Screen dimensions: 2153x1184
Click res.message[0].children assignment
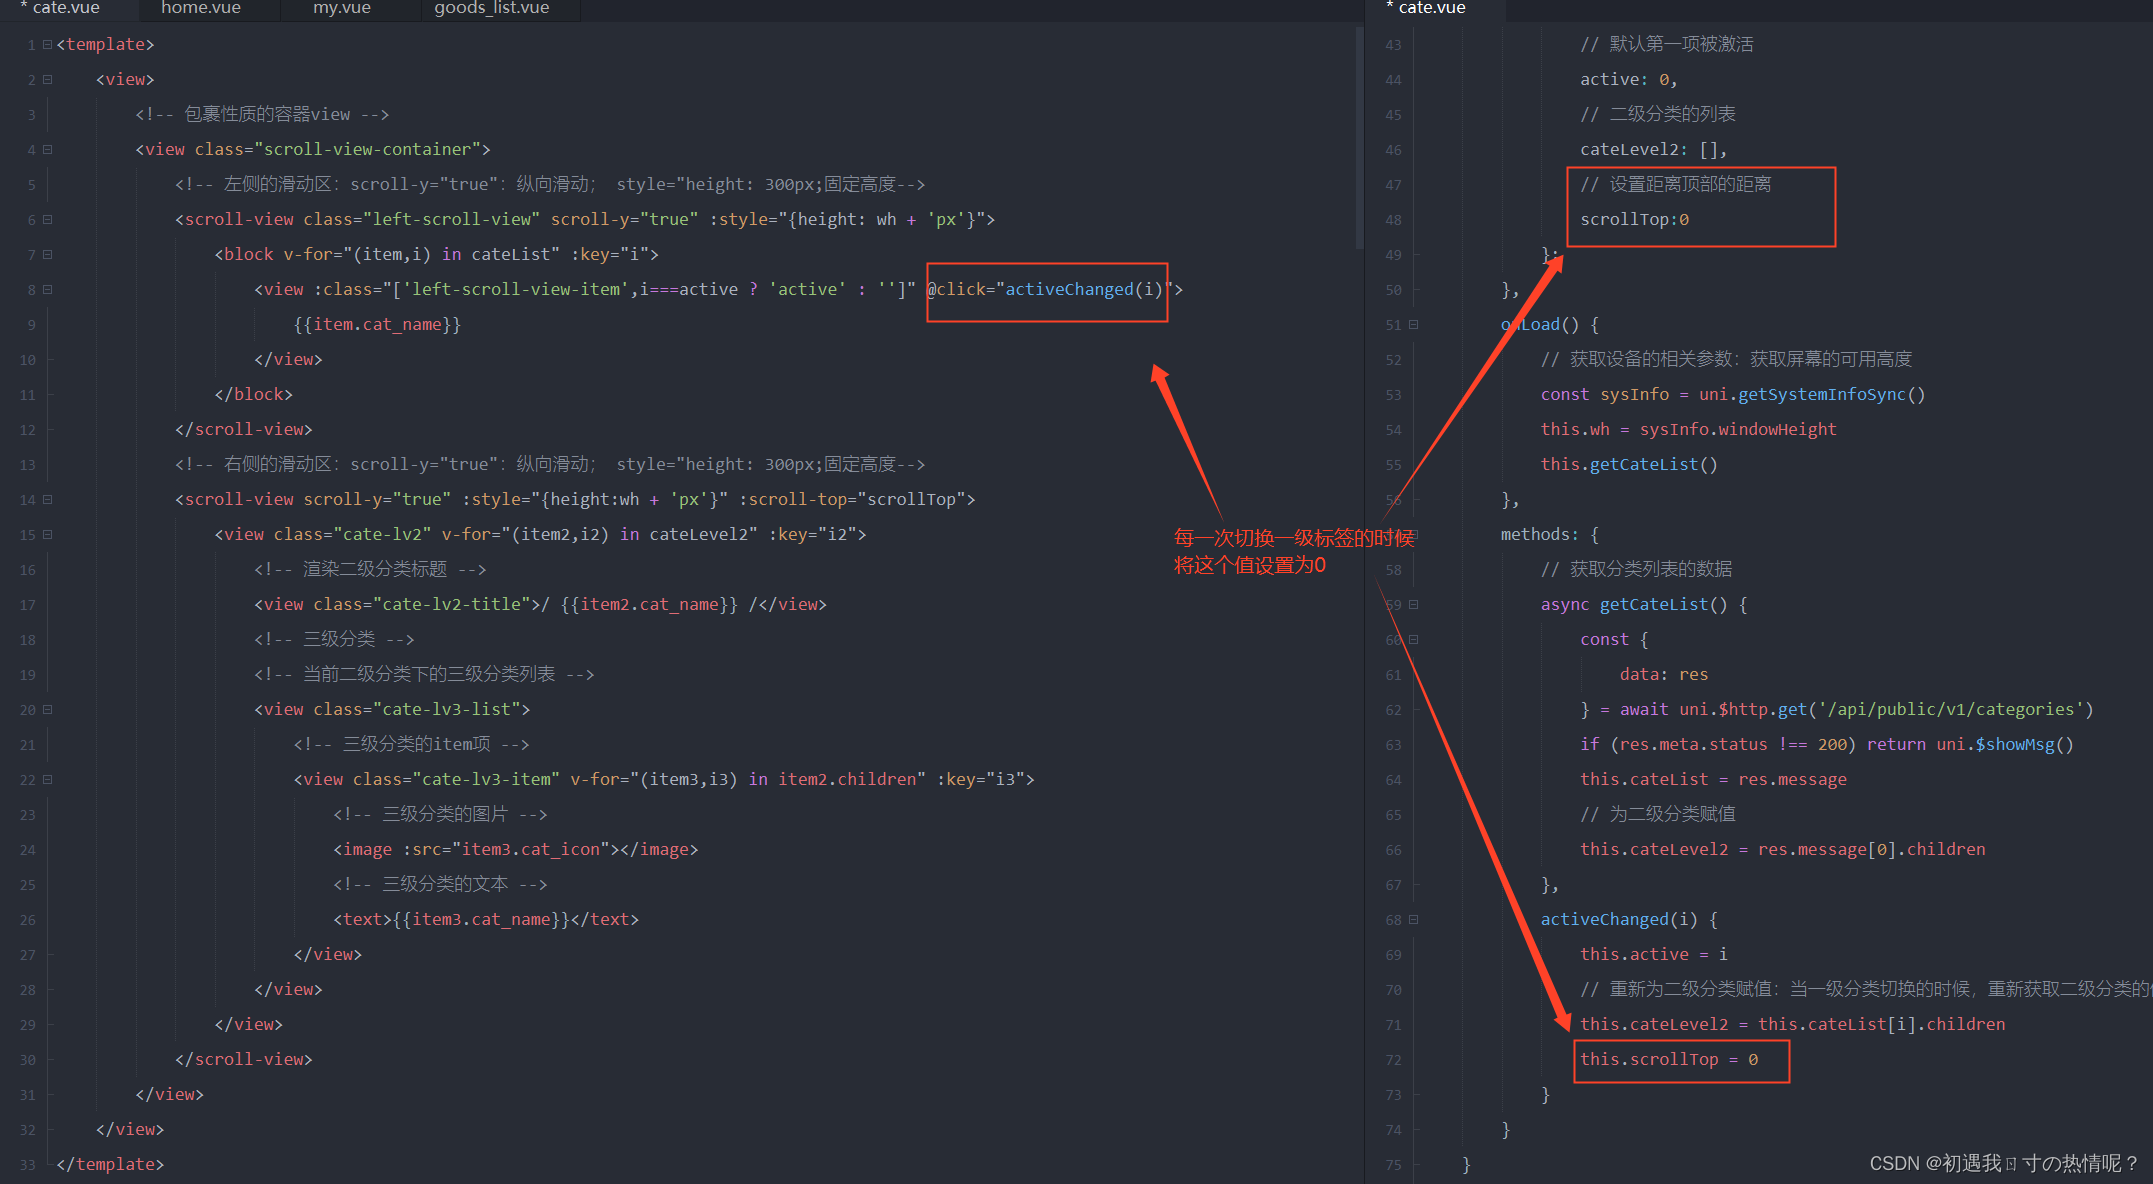point(1782,850)
